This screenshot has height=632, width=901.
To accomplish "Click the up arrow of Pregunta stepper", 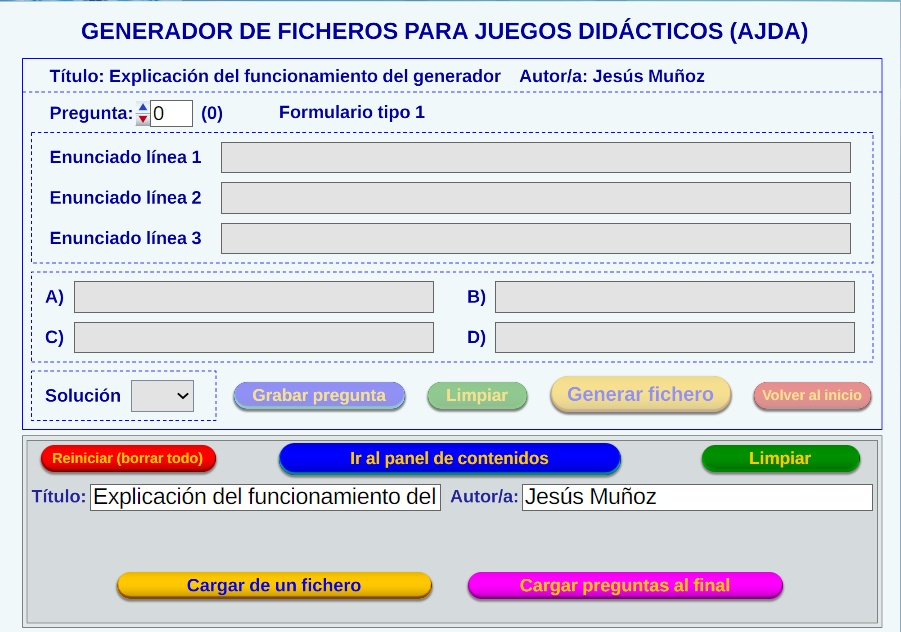I will pos(142,107).
